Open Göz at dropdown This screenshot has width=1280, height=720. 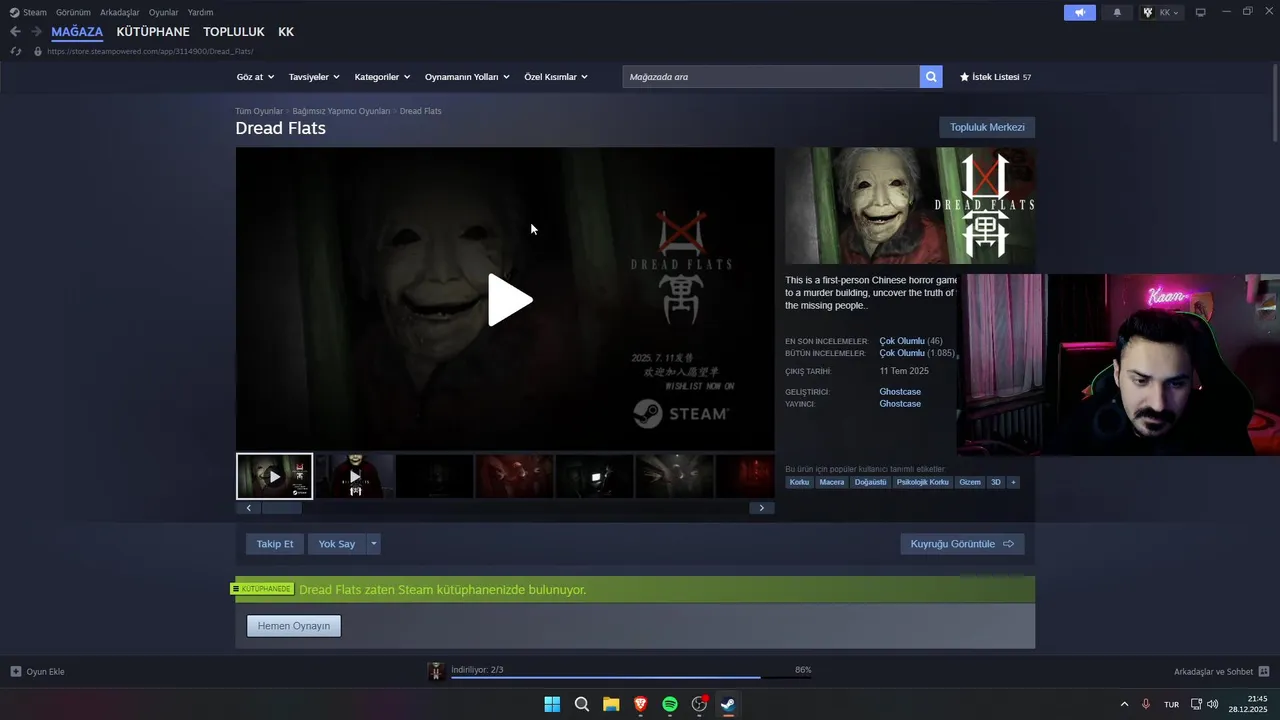[255, 77]
